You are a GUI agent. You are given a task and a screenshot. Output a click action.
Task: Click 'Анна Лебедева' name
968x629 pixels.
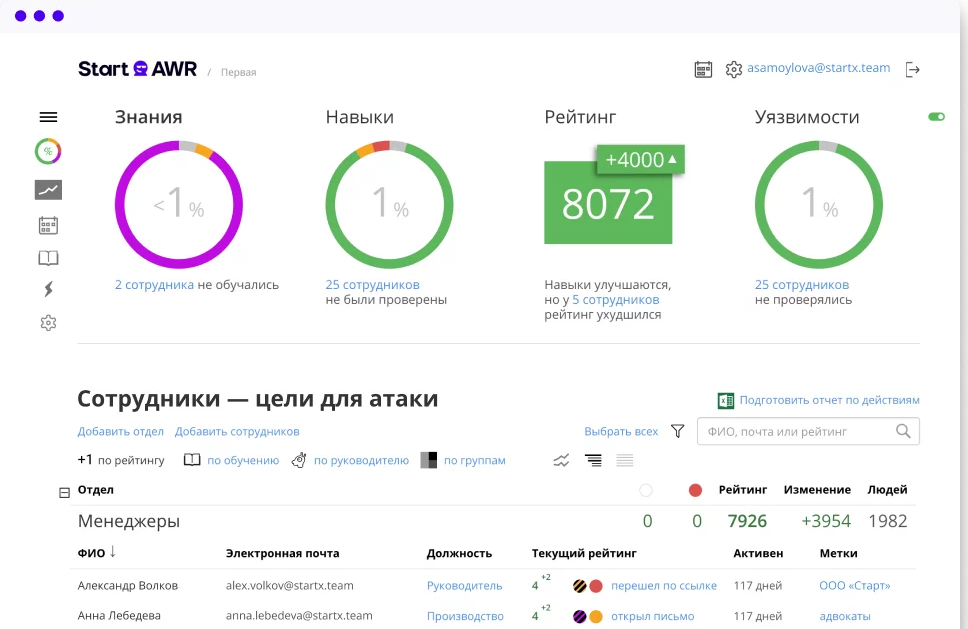coord(119,615)
